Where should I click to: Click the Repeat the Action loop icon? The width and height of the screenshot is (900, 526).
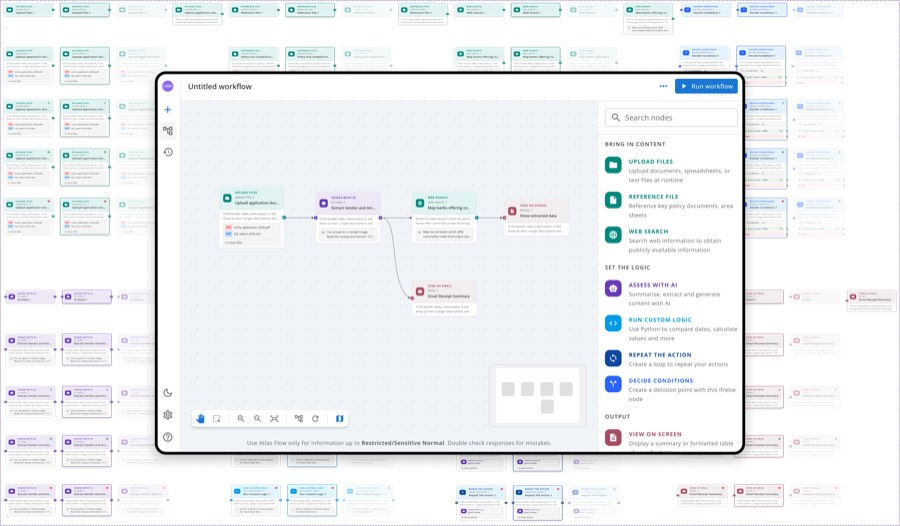tap(613, 358)
